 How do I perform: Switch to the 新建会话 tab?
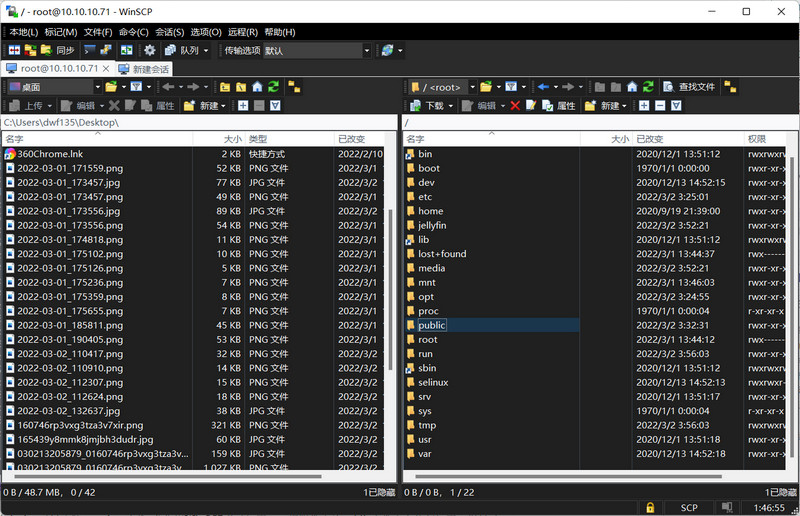(144, 69)
